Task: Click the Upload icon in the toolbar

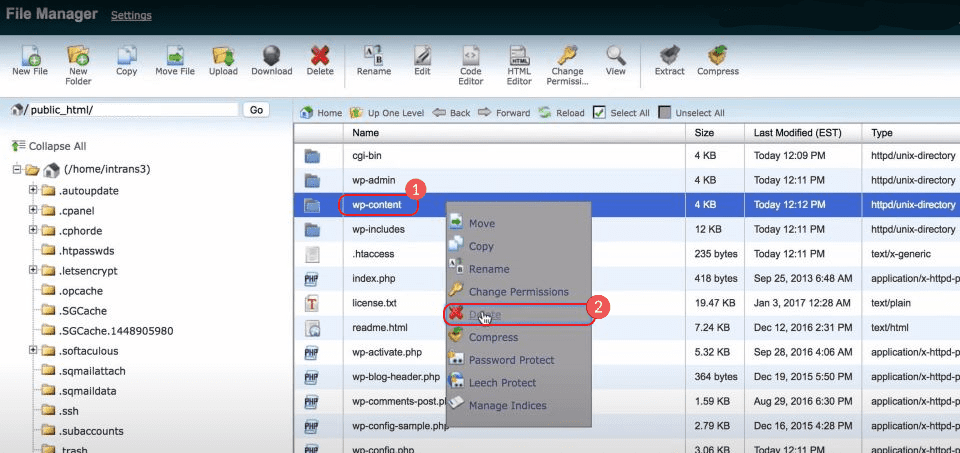Action: click(x=223, y=59)
